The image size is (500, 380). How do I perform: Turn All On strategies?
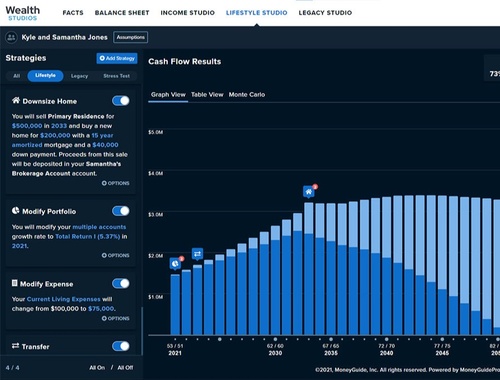tap(97, 368)
